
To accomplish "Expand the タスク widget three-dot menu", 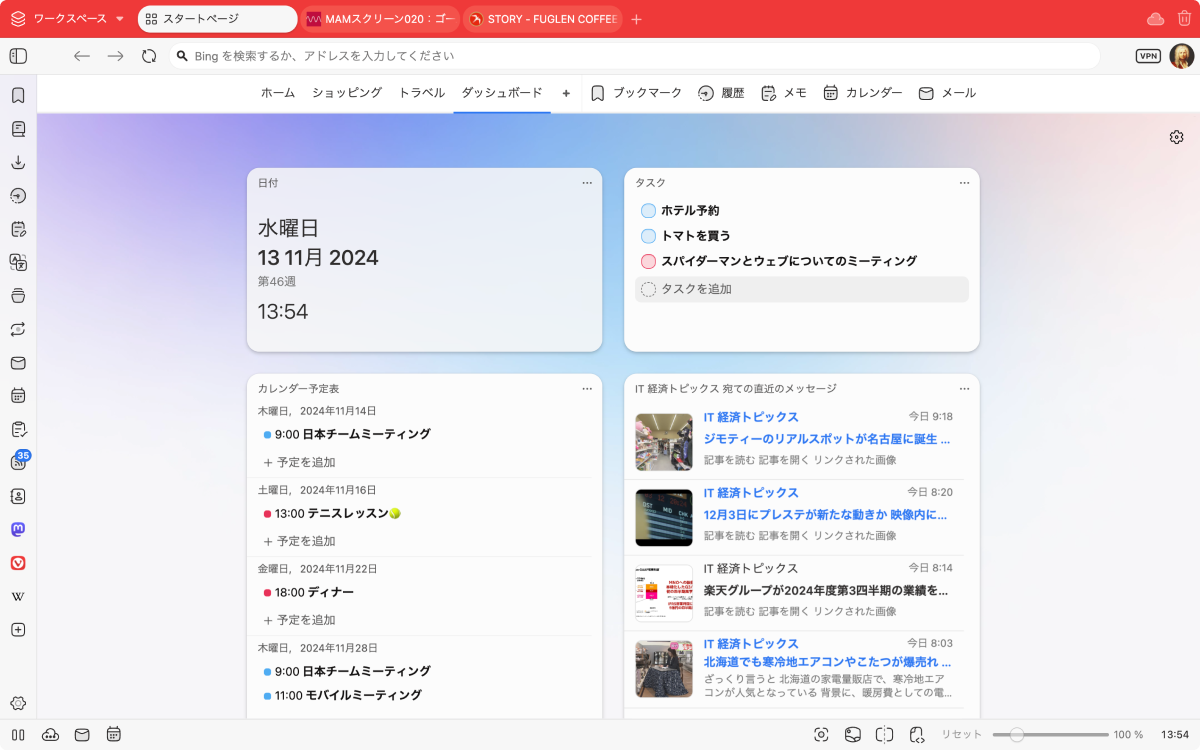I will 964,183.
